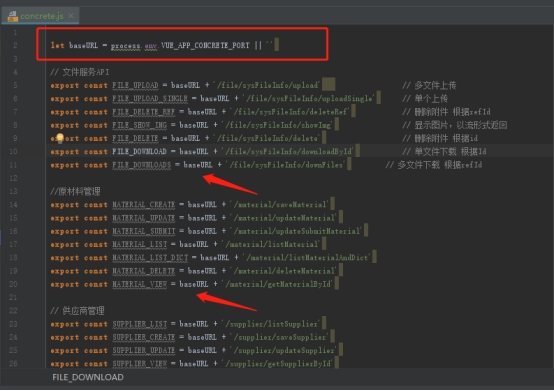Click the SUPPLIER_CREATE constant name
The height and width of the screenshot is (391, 554).
pos(143,337)
